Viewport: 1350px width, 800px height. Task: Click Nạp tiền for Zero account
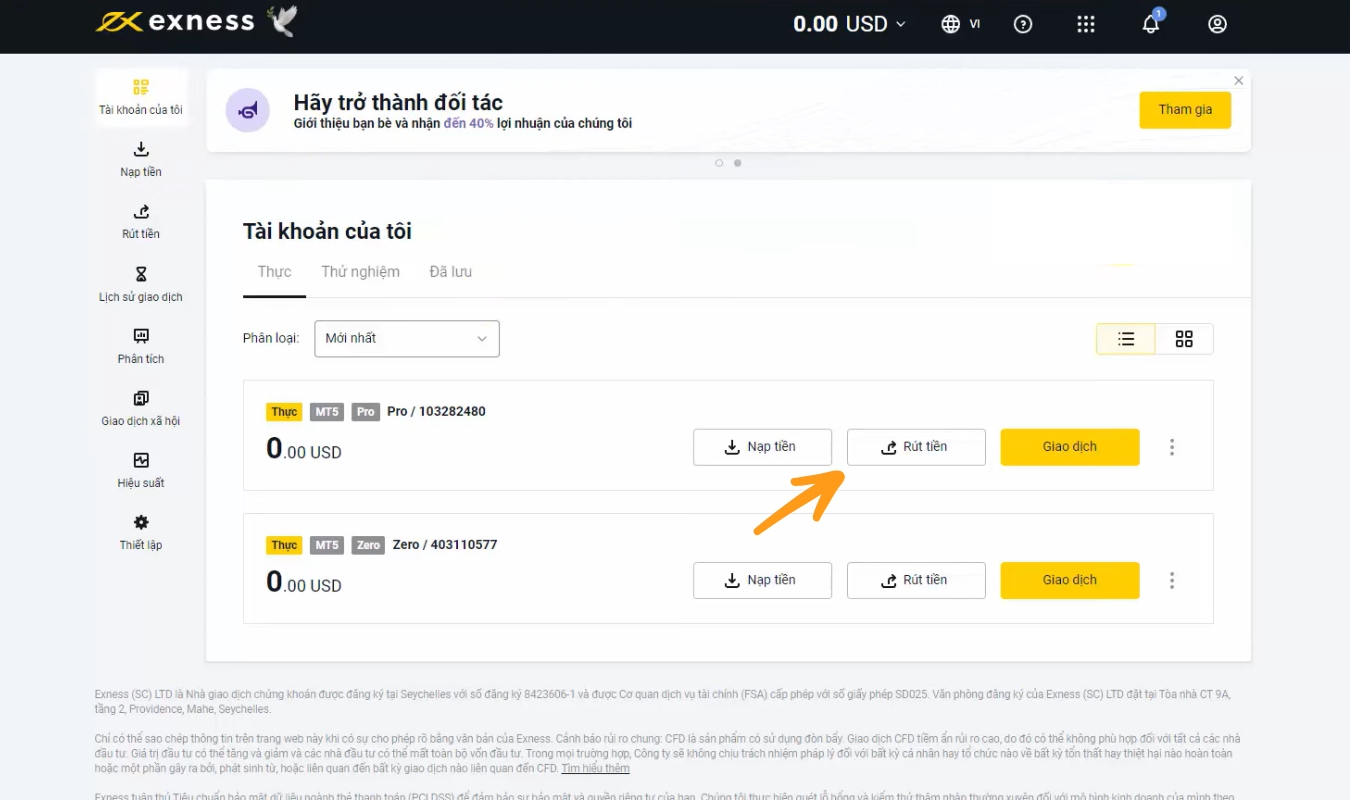(762, 580)
